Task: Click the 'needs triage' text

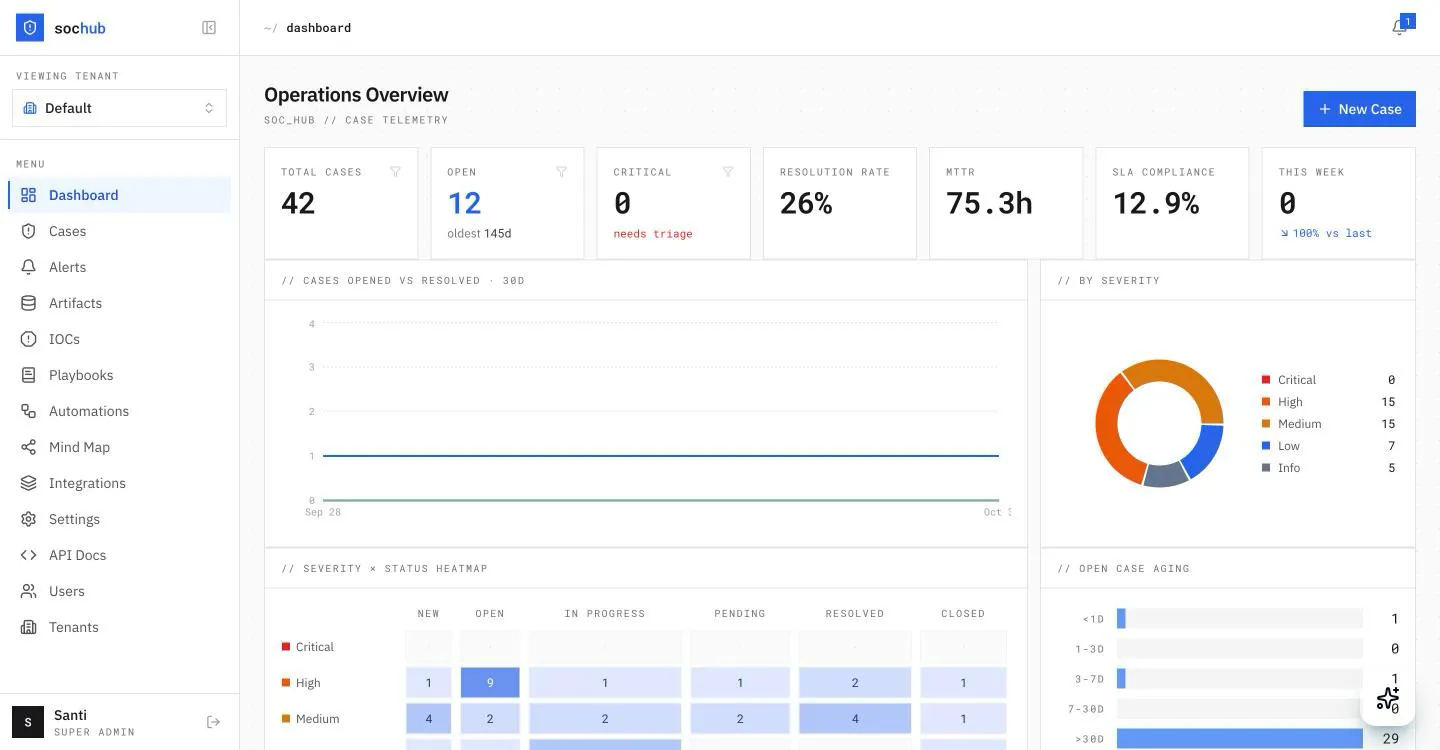Action: (653, 234)
